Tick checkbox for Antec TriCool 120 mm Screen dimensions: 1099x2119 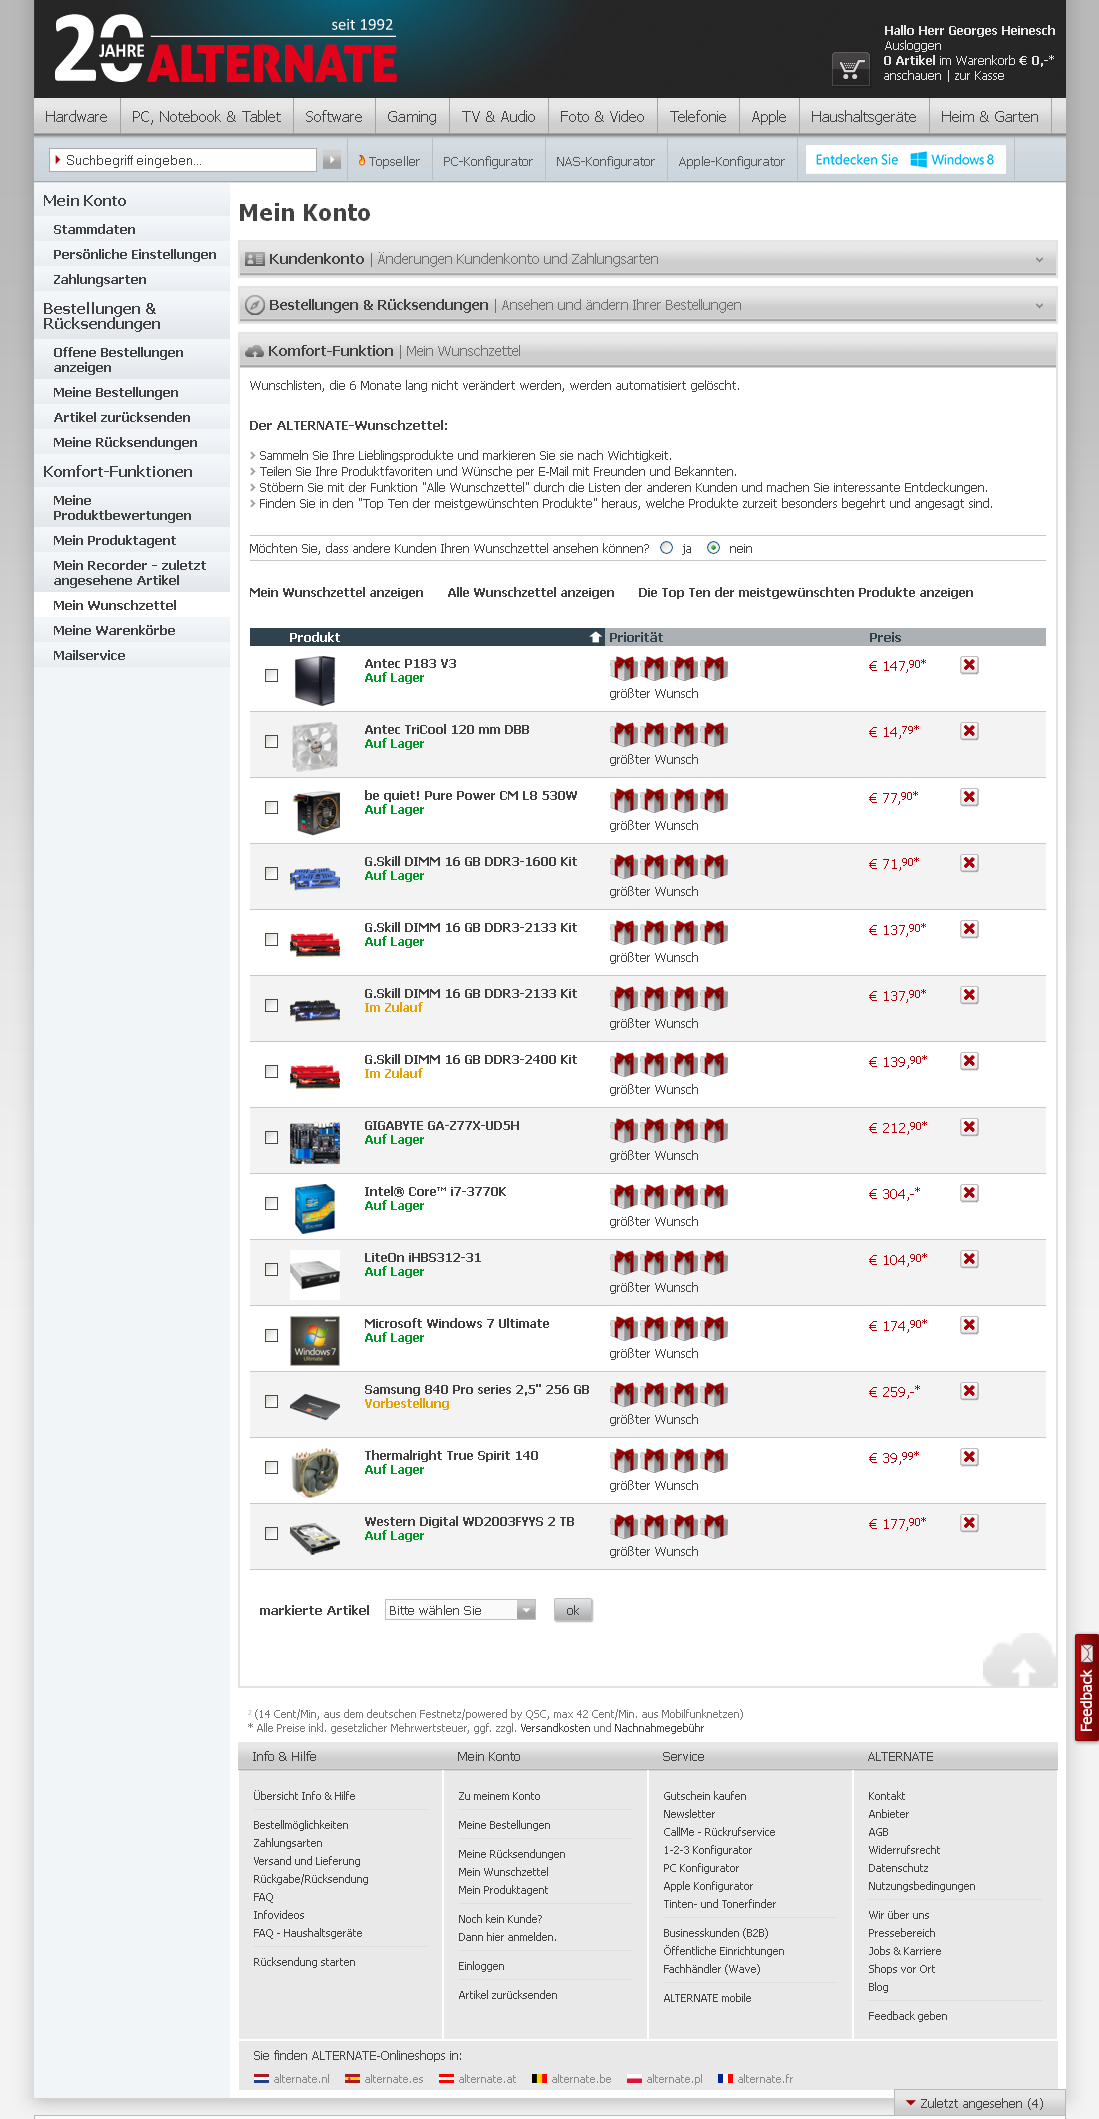[x=271, y=742]
